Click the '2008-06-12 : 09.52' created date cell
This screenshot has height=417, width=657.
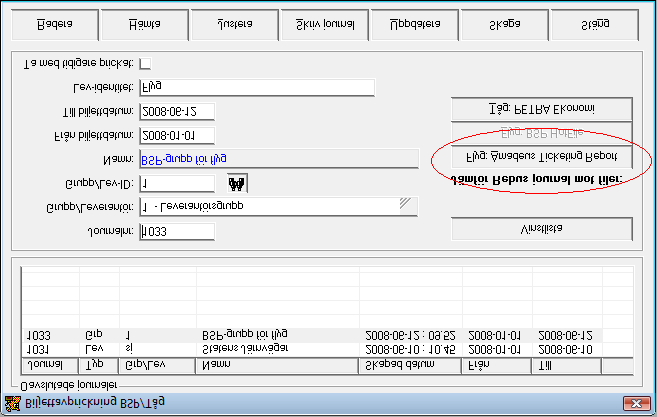(x=410, y=336)
